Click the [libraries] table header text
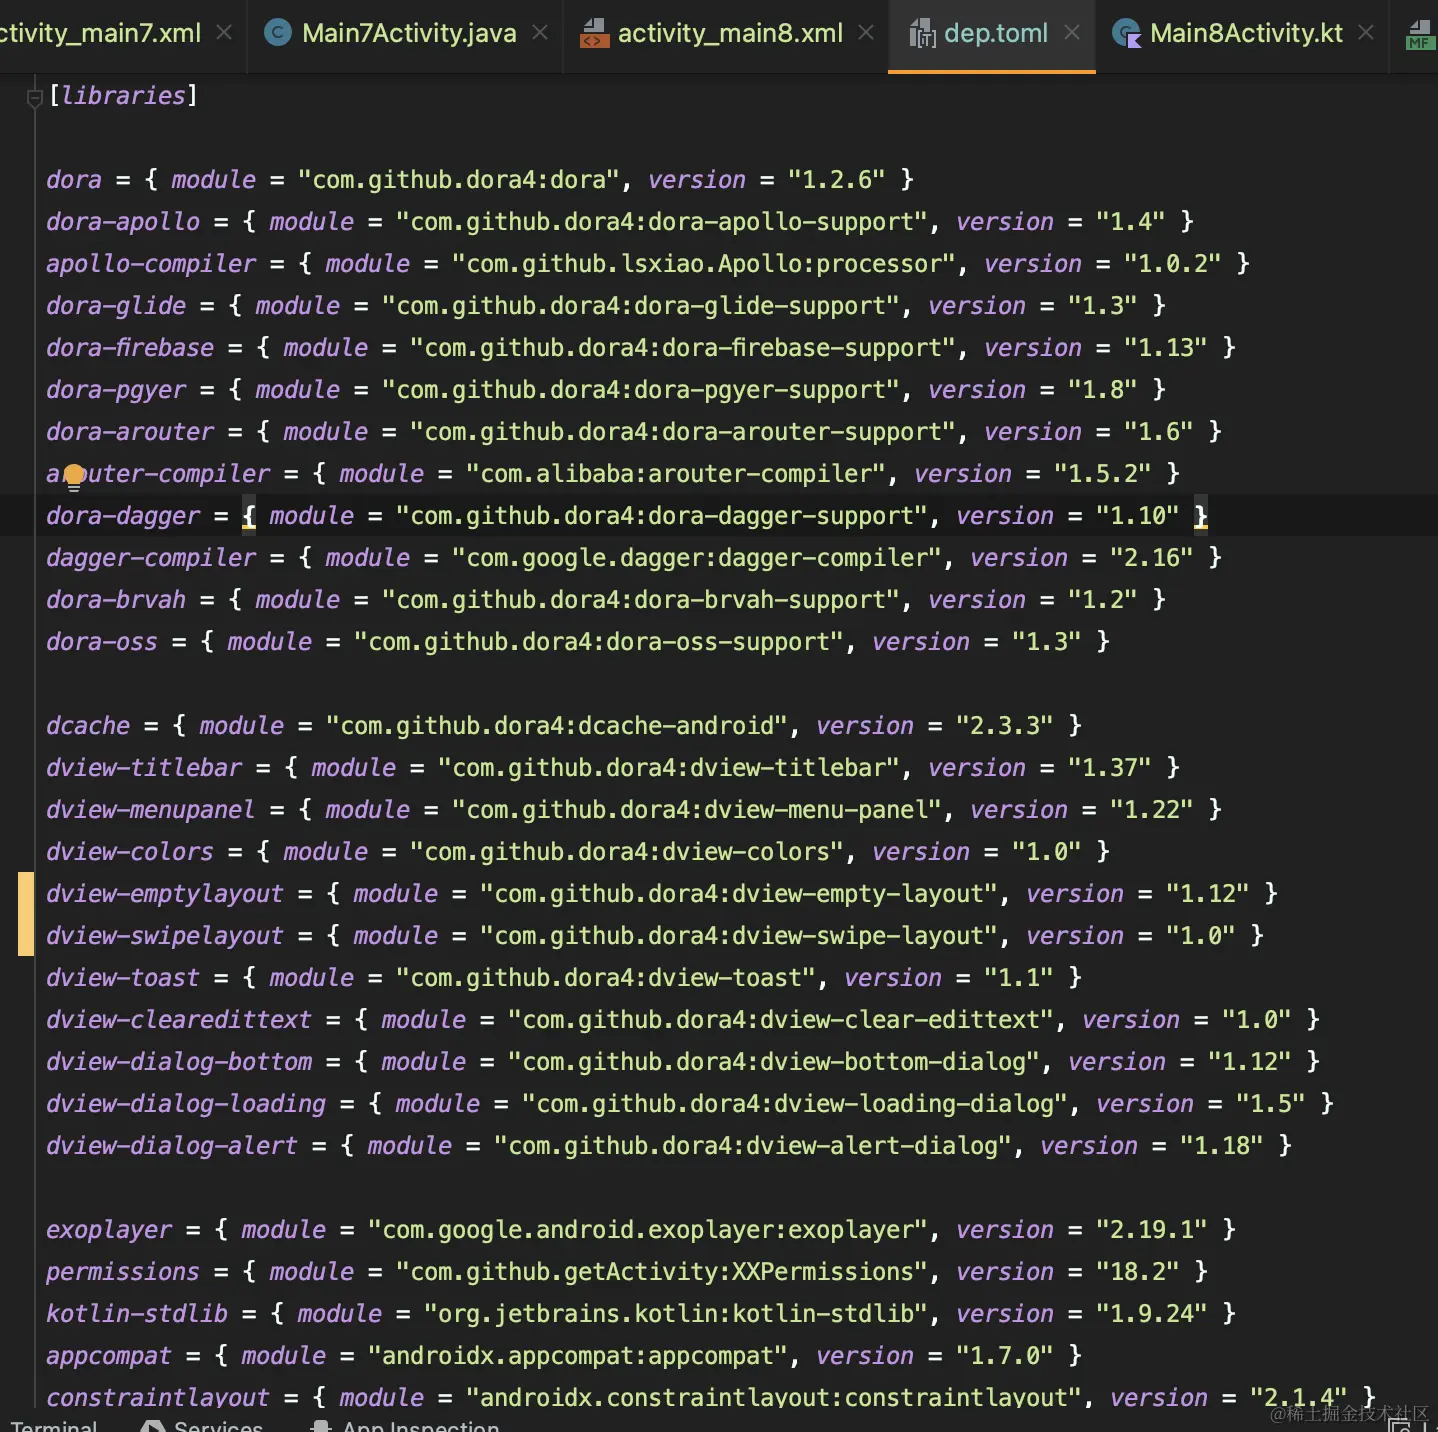The width and height of the screenshot is (1438, 1432). [x=123, y=96]
